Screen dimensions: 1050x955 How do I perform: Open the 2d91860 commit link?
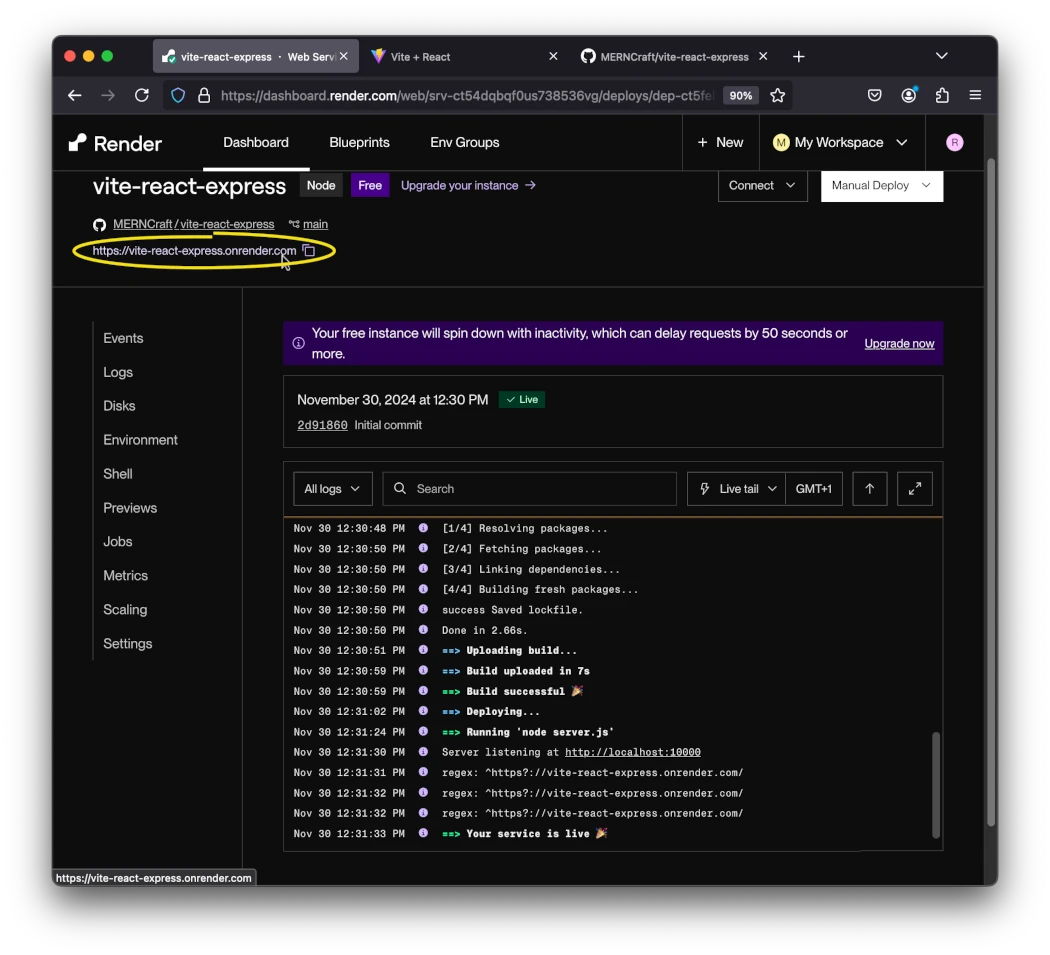(321, 424)
